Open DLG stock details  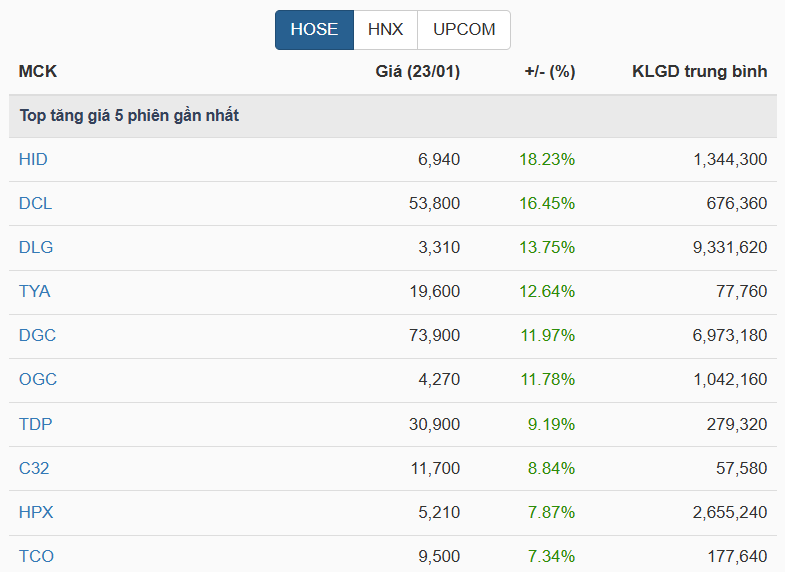(x=35, y=247)
